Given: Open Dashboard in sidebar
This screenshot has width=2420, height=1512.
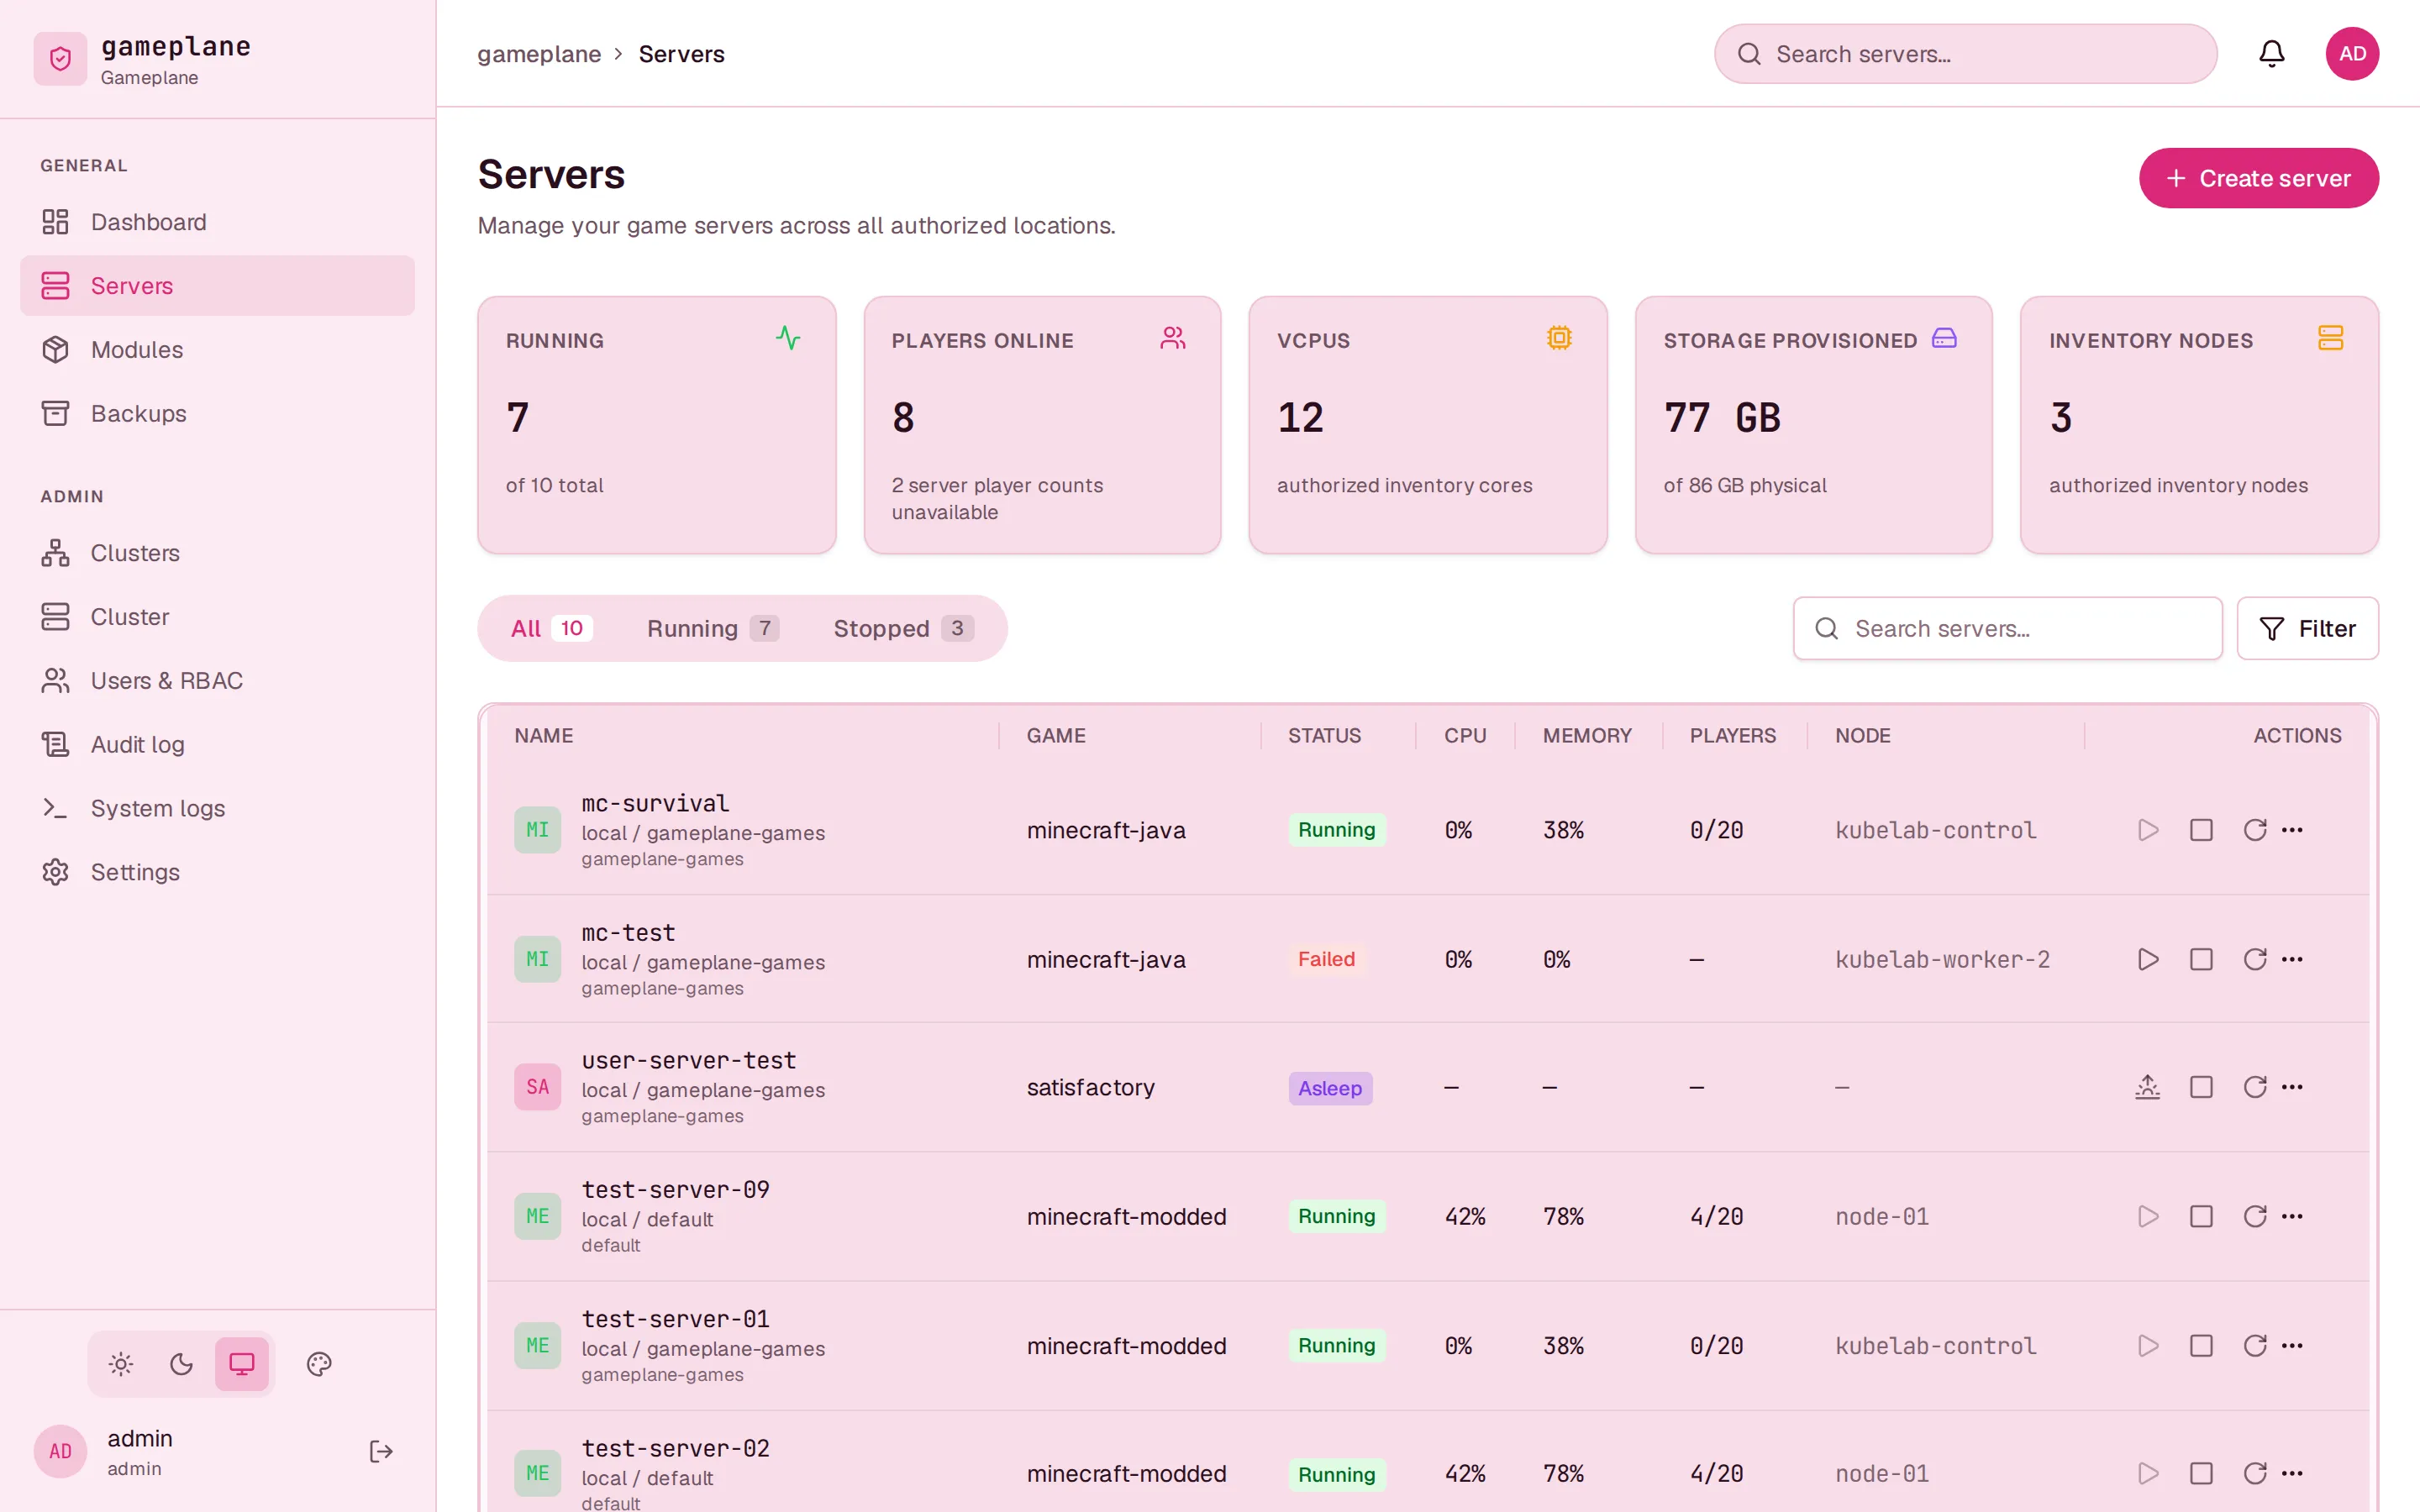Looking at the screenshot, I should 217,222.
